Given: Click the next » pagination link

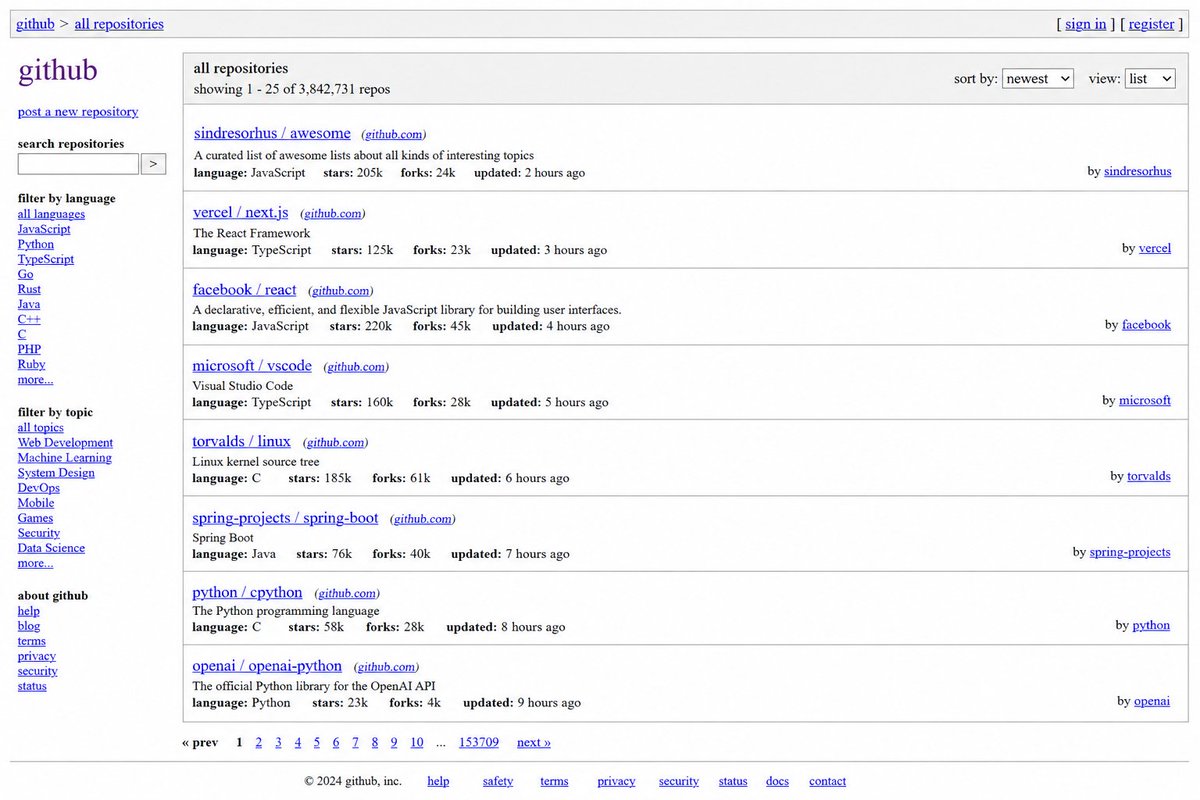Looking at the screenshot, I should [534, 742].
